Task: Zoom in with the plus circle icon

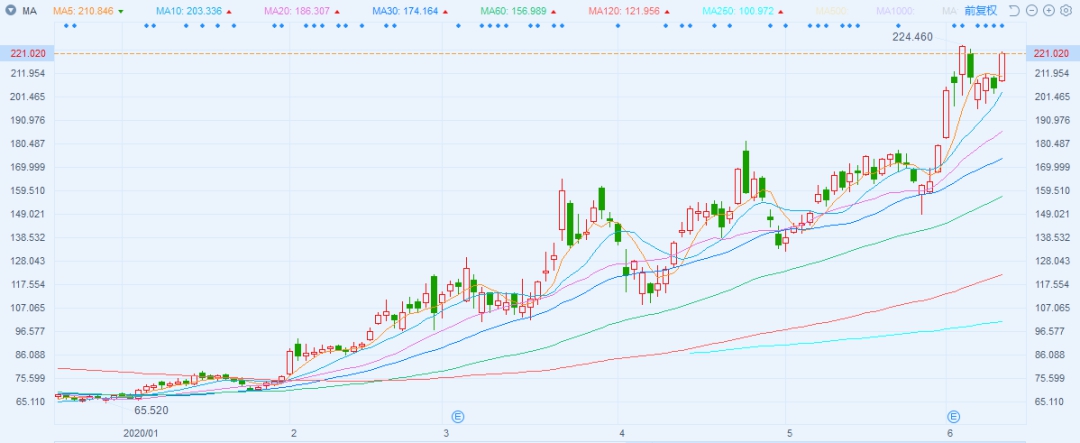Action: tap(1048, 10)
